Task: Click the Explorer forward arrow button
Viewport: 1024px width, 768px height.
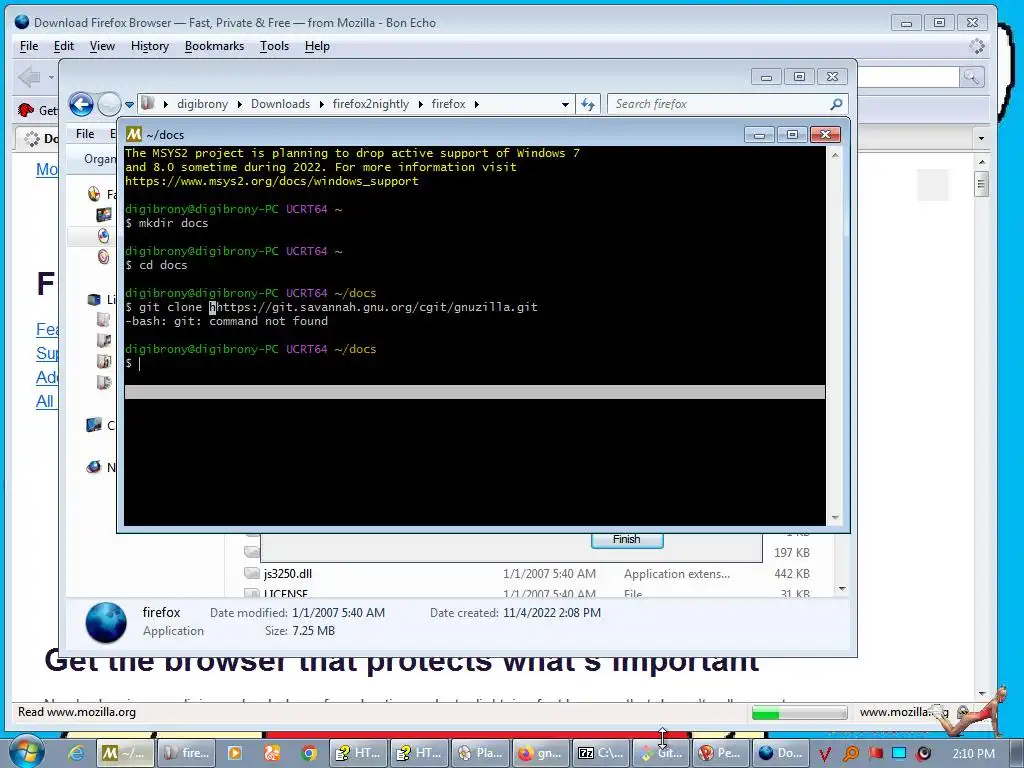Action: click(x=109, y=104)
